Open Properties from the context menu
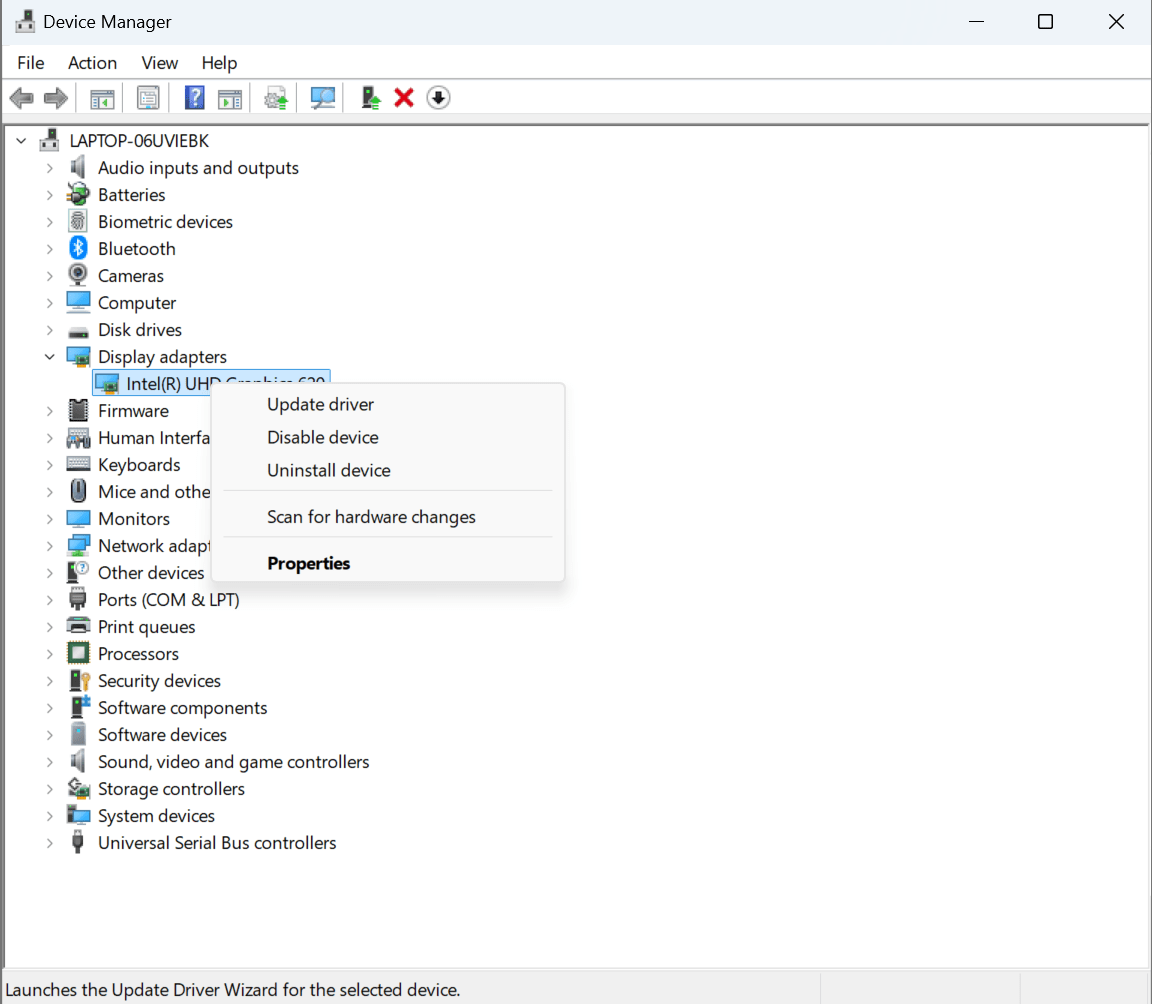 click(x=308, y=564)
